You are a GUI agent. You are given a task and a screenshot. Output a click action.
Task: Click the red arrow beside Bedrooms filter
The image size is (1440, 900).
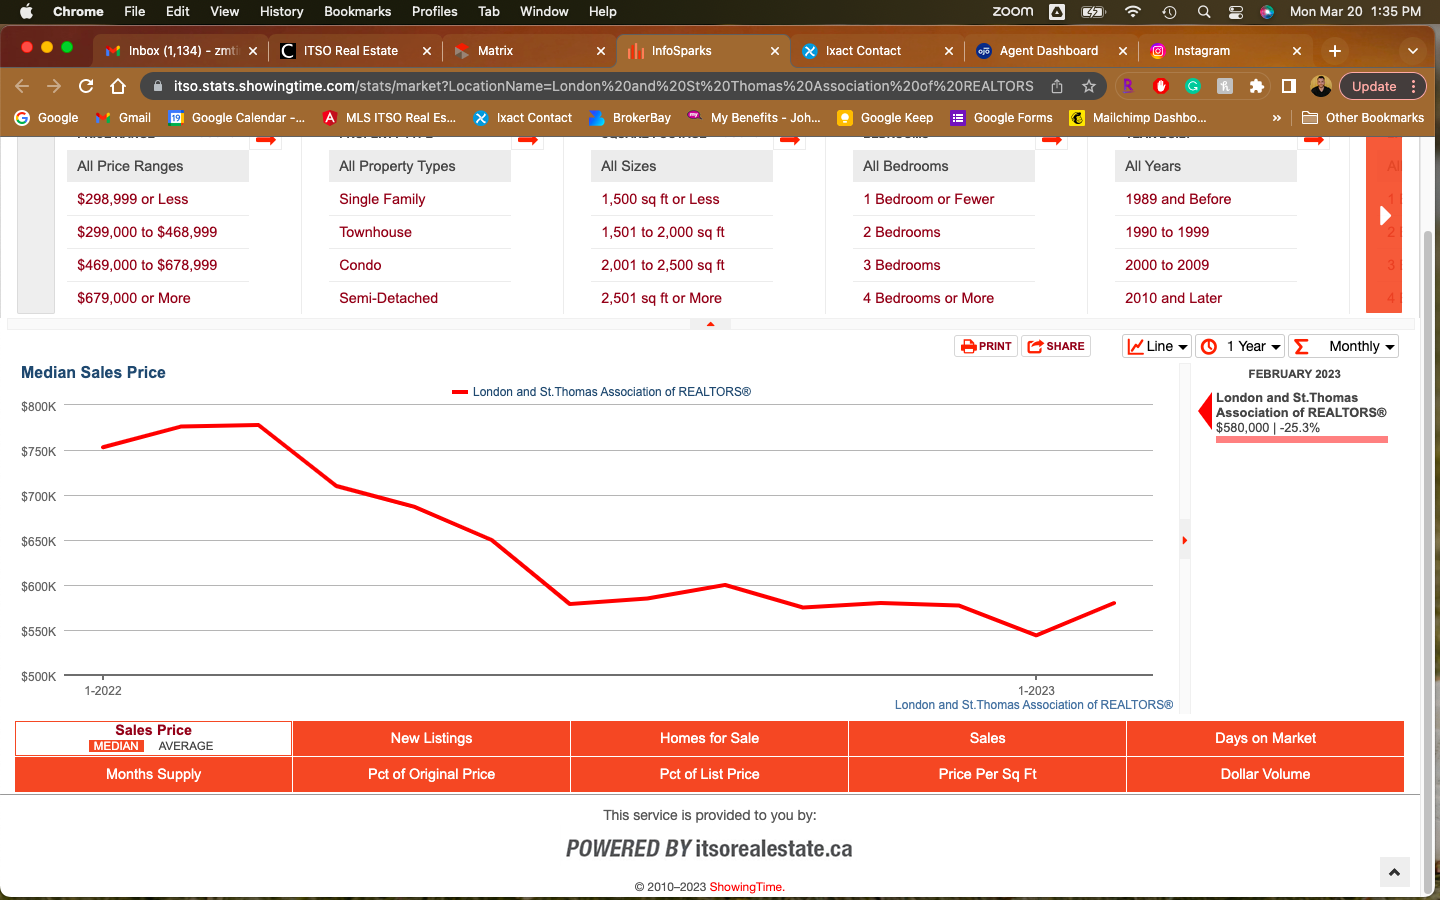tap(1052, 140)
